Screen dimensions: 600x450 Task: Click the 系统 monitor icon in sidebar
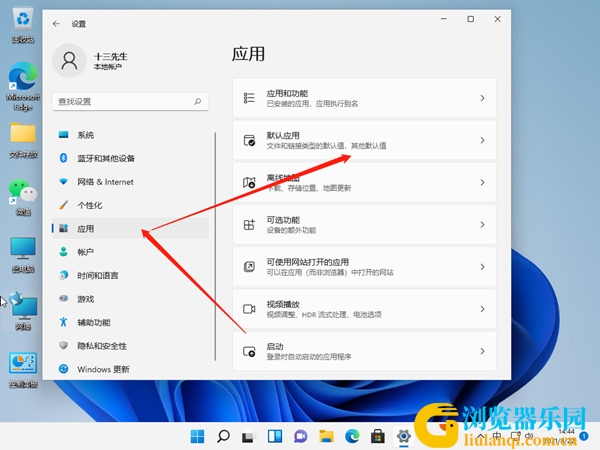pyautogui.click(x=64, y=135)
